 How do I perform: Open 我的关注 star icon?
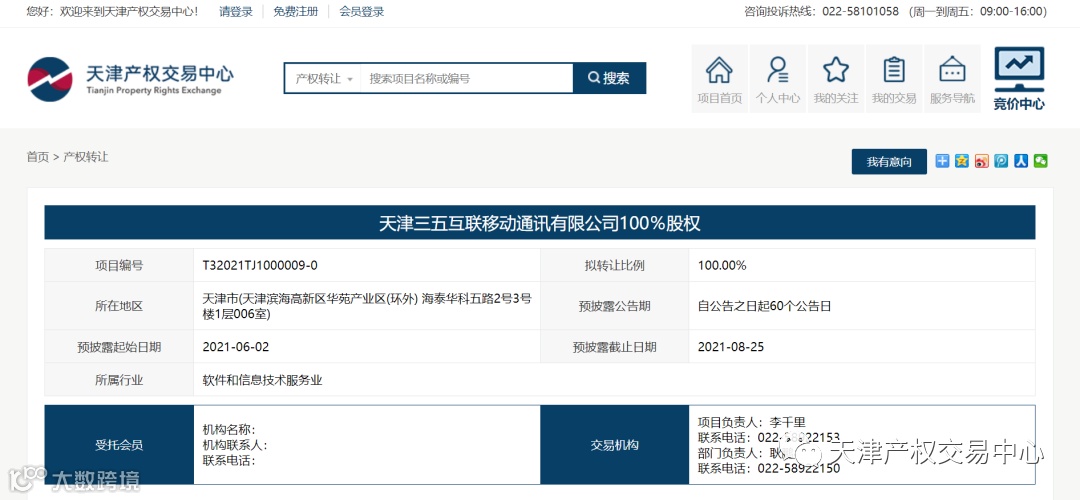(835, 79)
